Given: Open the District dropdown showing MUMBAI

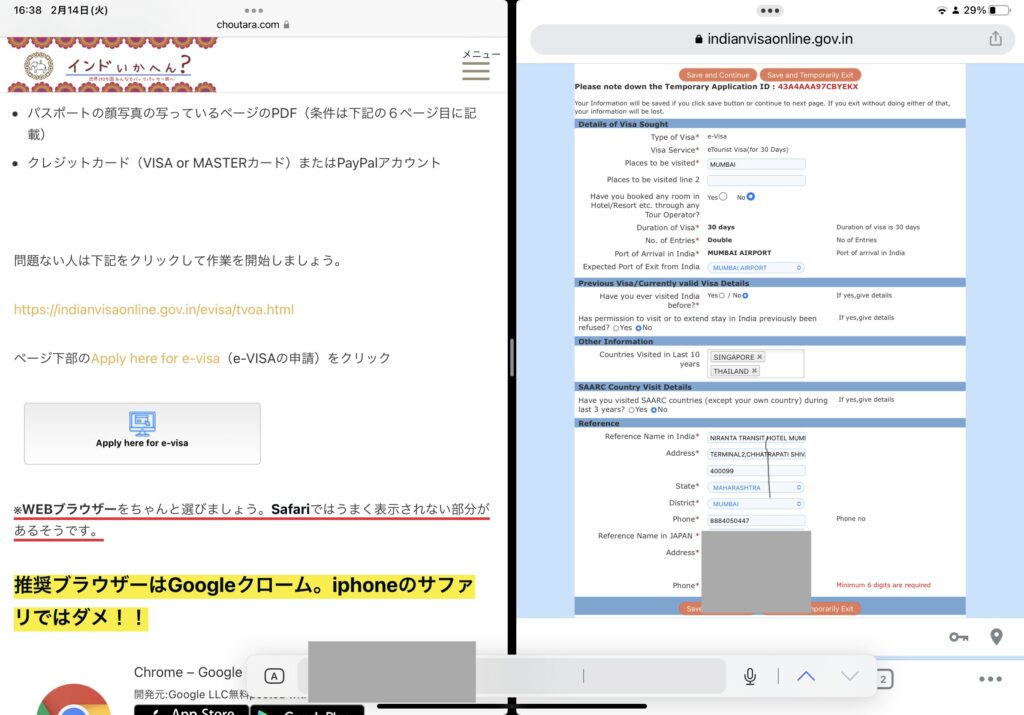Looking at the screenshot, I should (755, 504).
